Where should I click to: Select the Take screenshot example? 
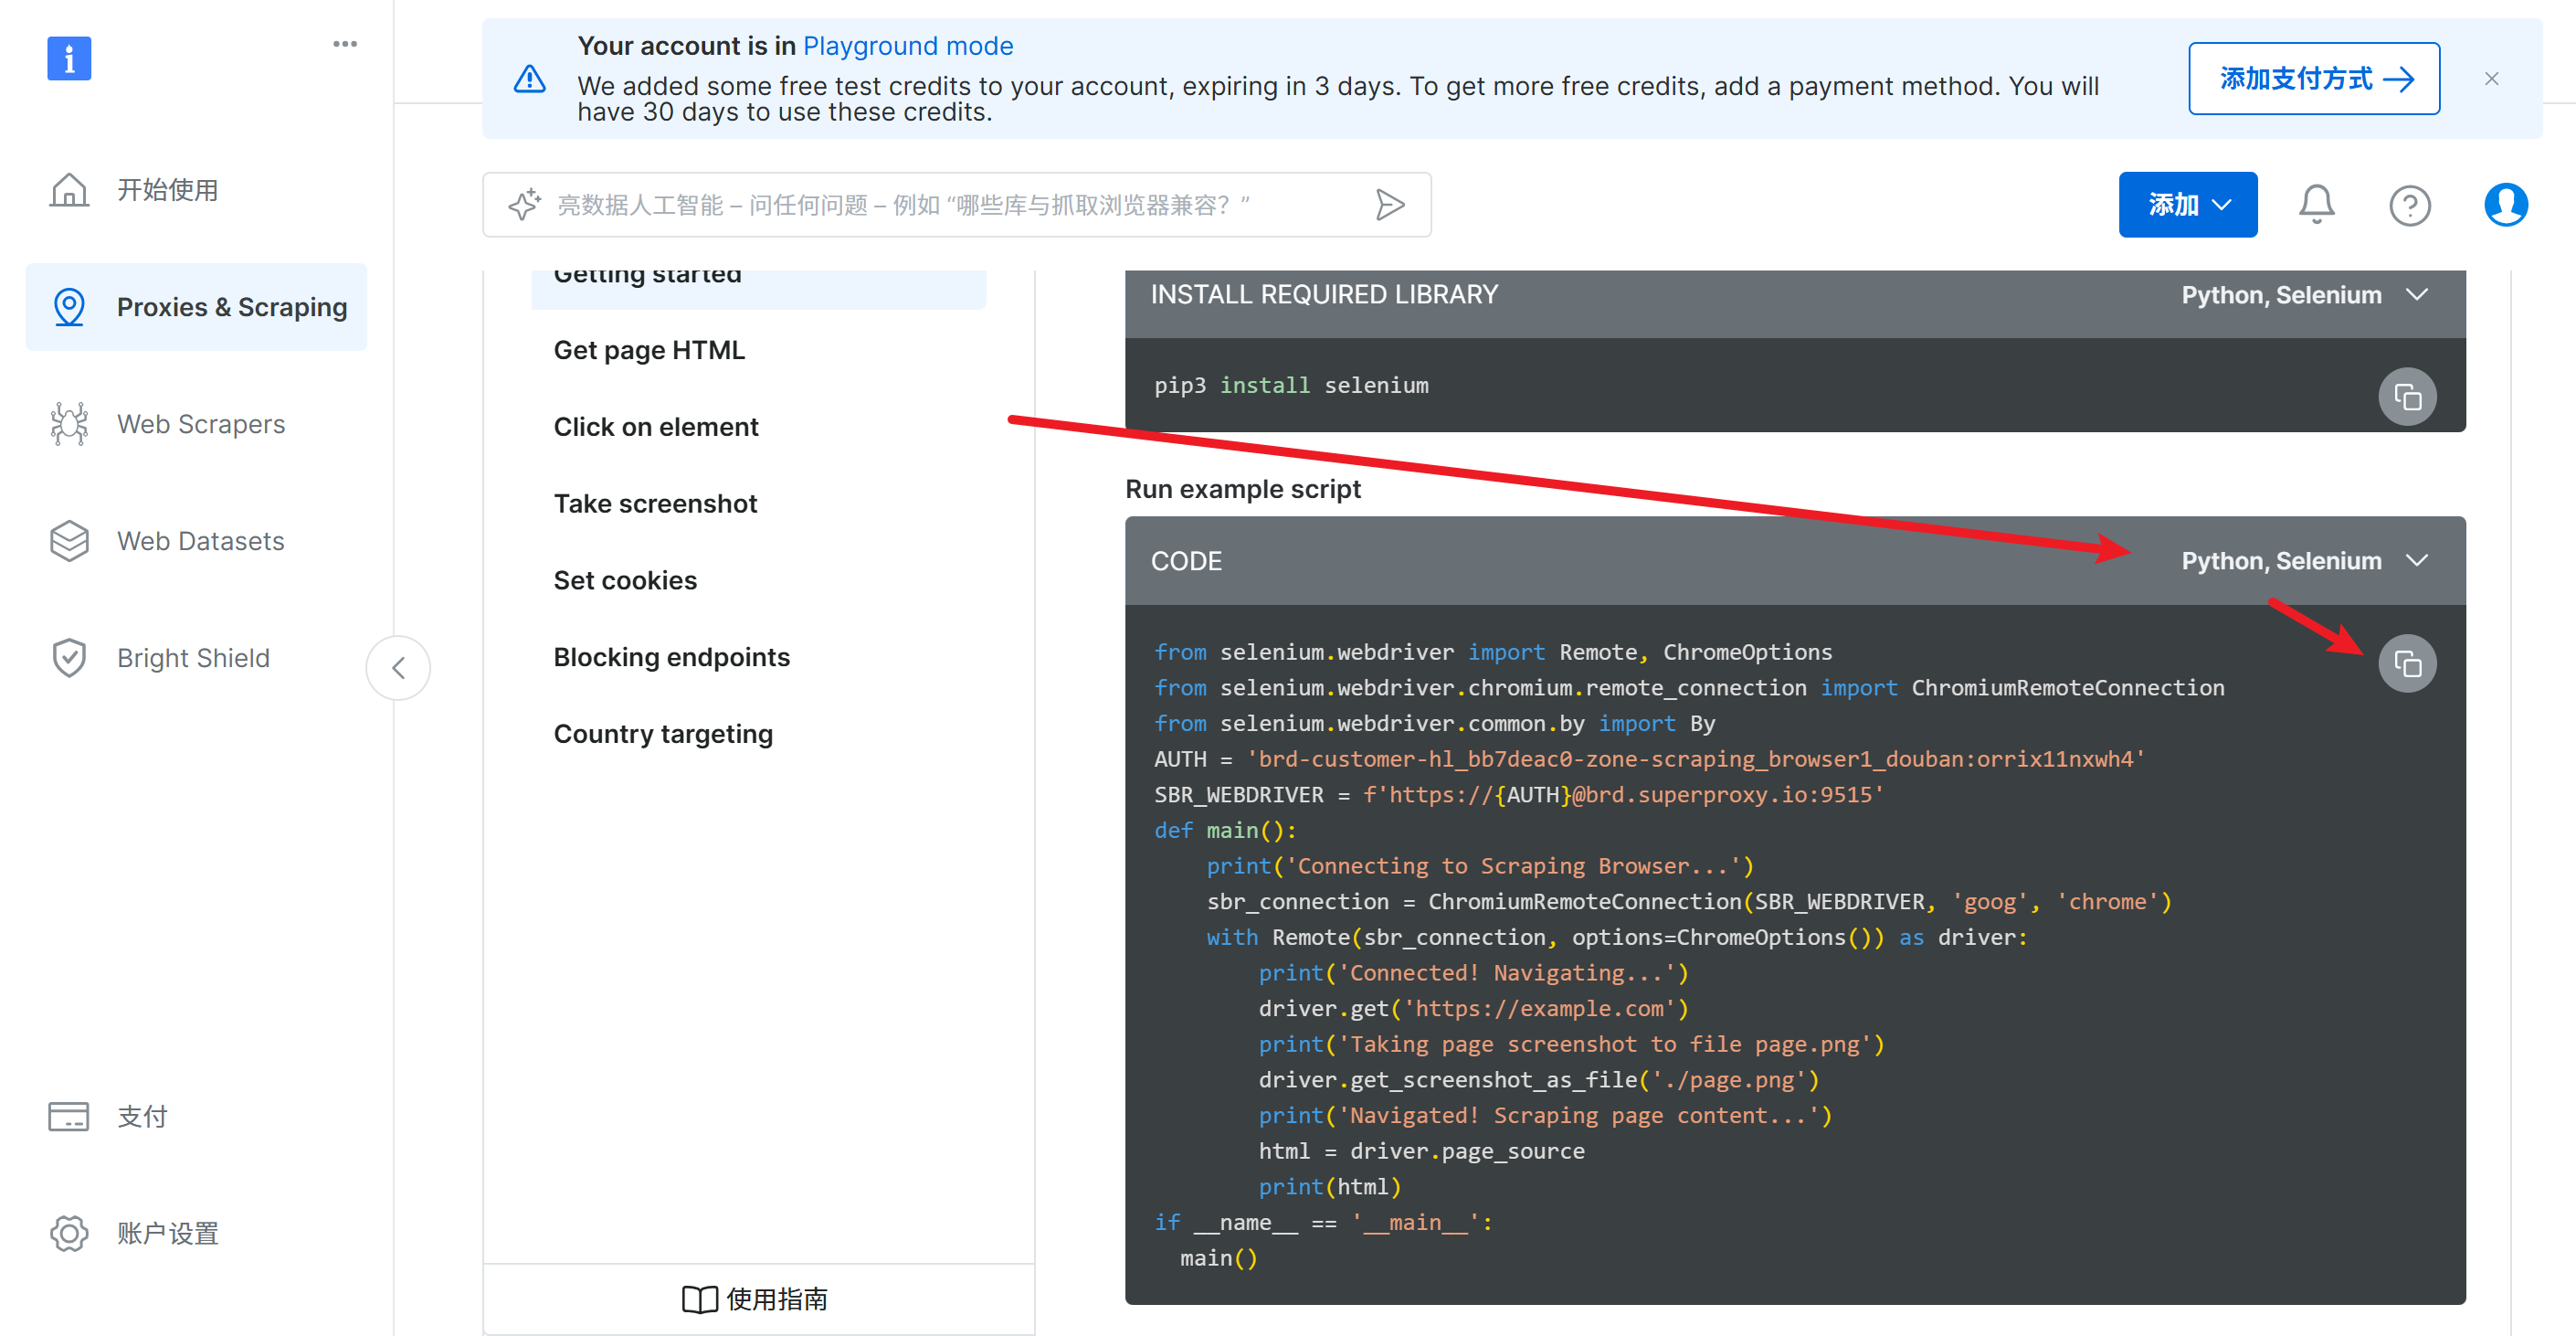coord(655,504)
